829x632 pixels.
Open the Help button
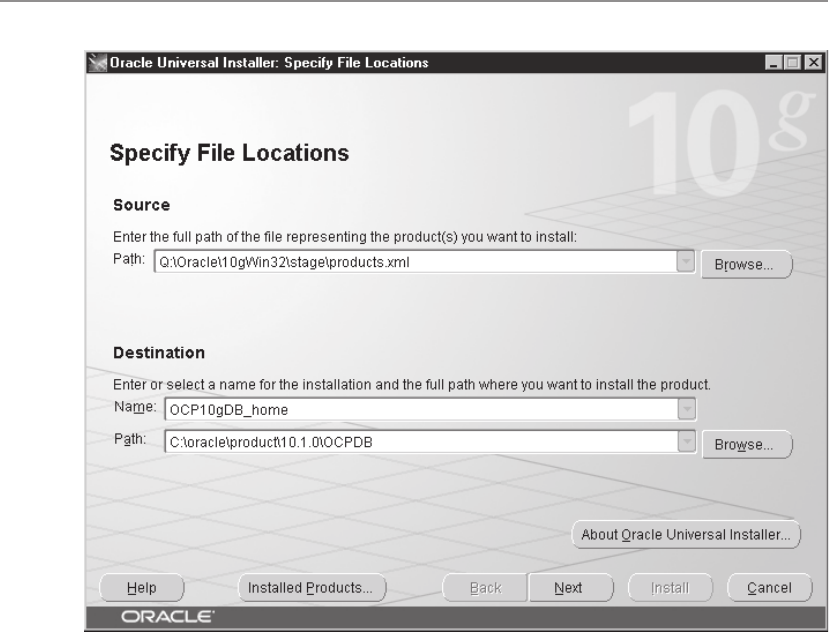click(142, 588)
